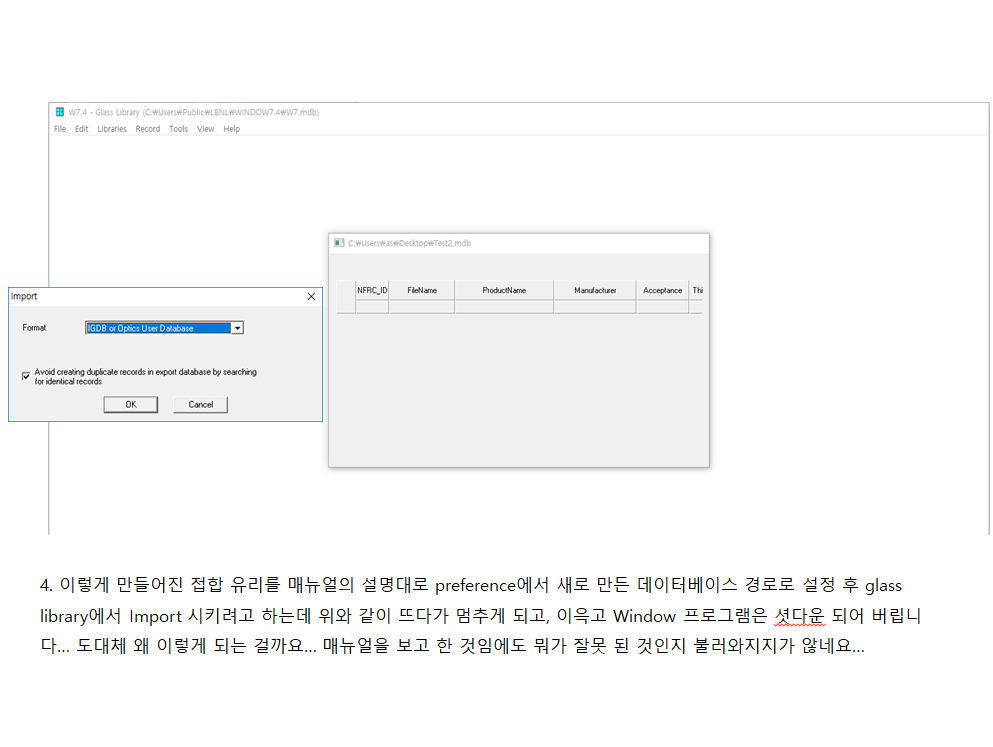Open the Record menu
Viewport: 993px width, 747px height.
148,129
